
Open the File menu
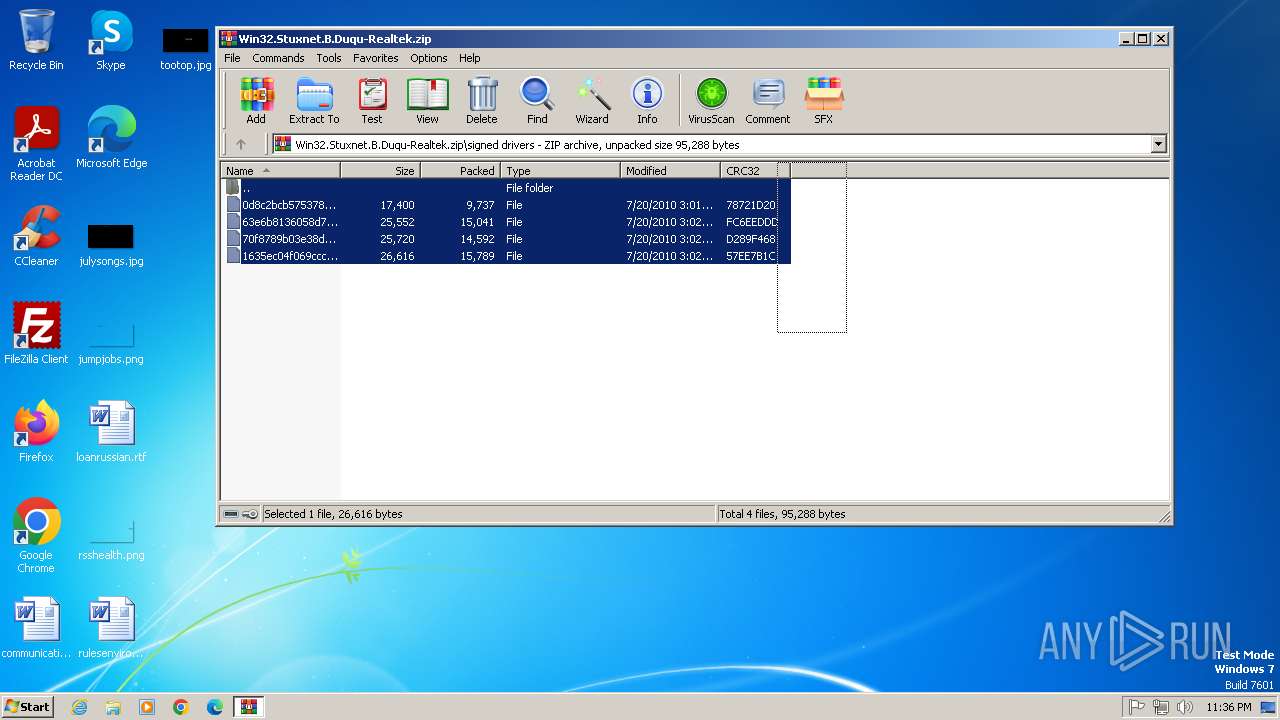232,58
